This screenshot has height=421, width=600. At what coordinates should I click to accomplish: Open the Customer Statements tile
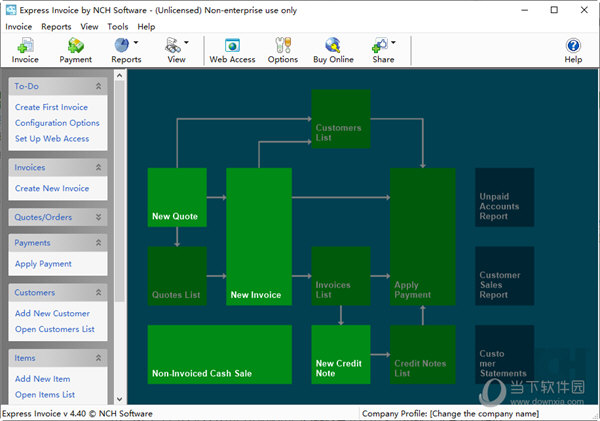click(x=505, y=354)
